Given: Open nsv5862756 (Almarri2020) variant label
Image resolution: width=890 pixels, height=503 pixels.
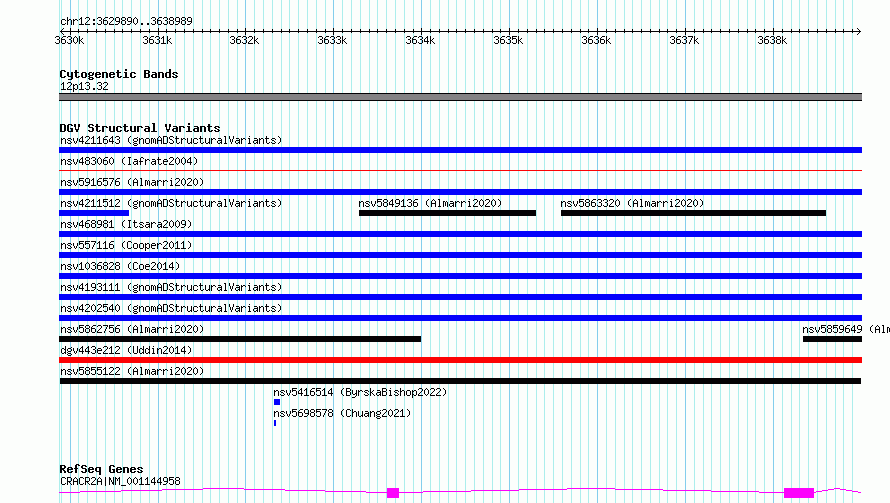Looking at the screenshot, I should [x=132, y=329].
